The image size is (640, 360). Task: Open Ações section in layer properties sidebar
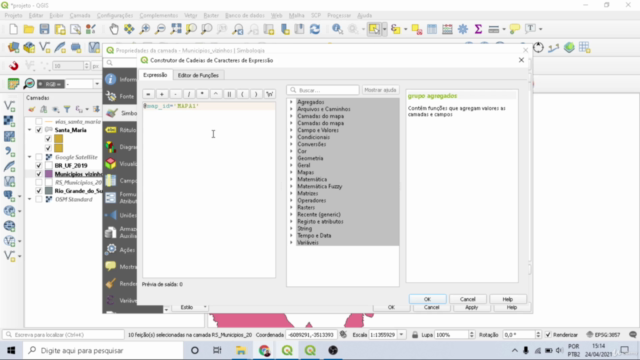(x=120, y=249)
